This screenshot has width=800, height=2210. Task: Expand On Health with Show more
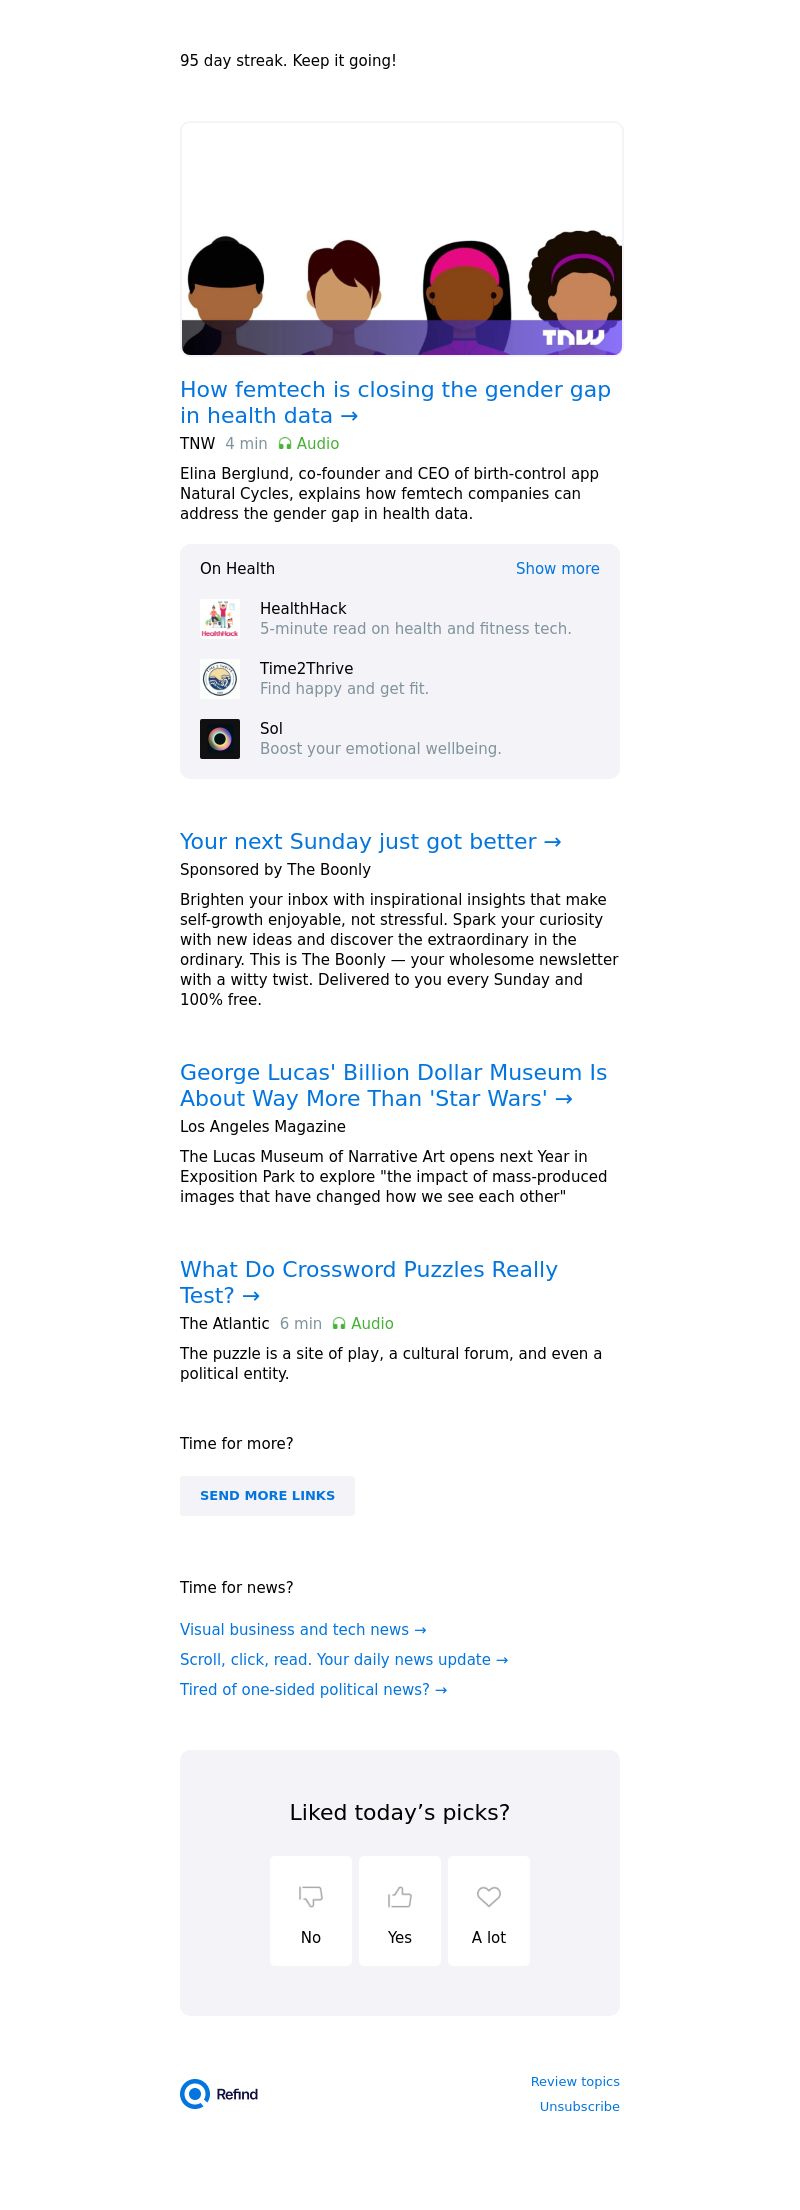(557, 569)
